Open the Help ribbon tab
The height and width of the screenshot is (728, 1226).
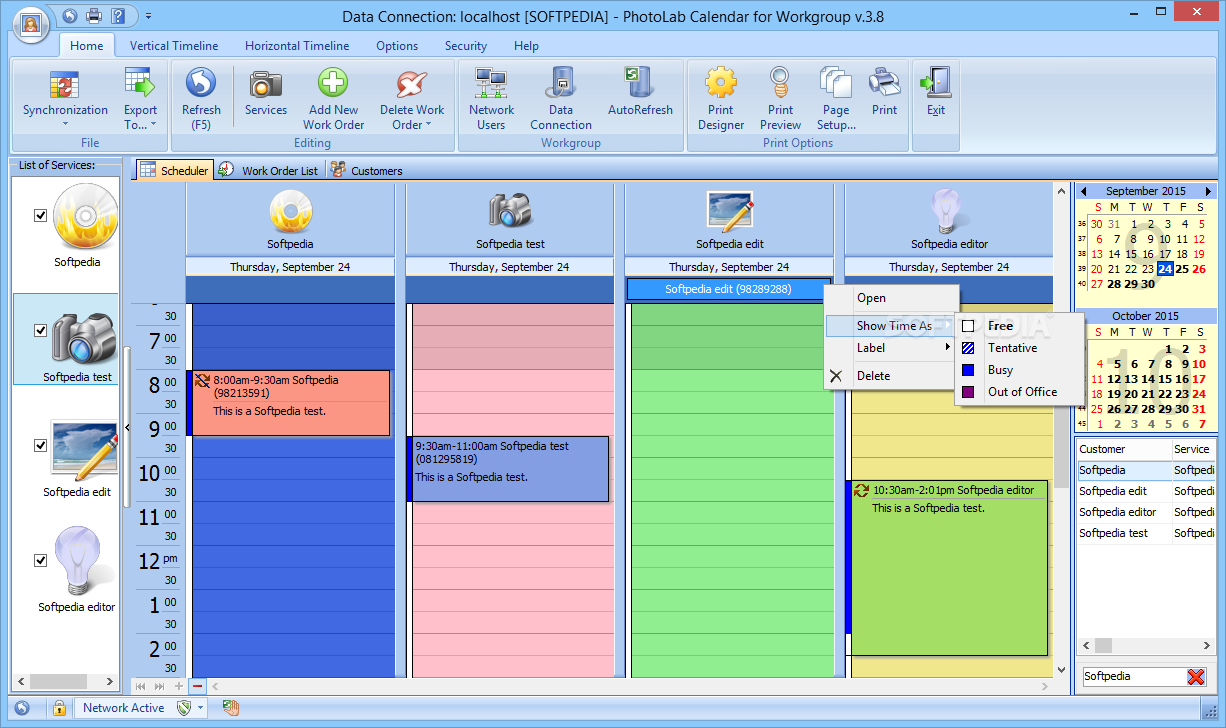point(526,46)
